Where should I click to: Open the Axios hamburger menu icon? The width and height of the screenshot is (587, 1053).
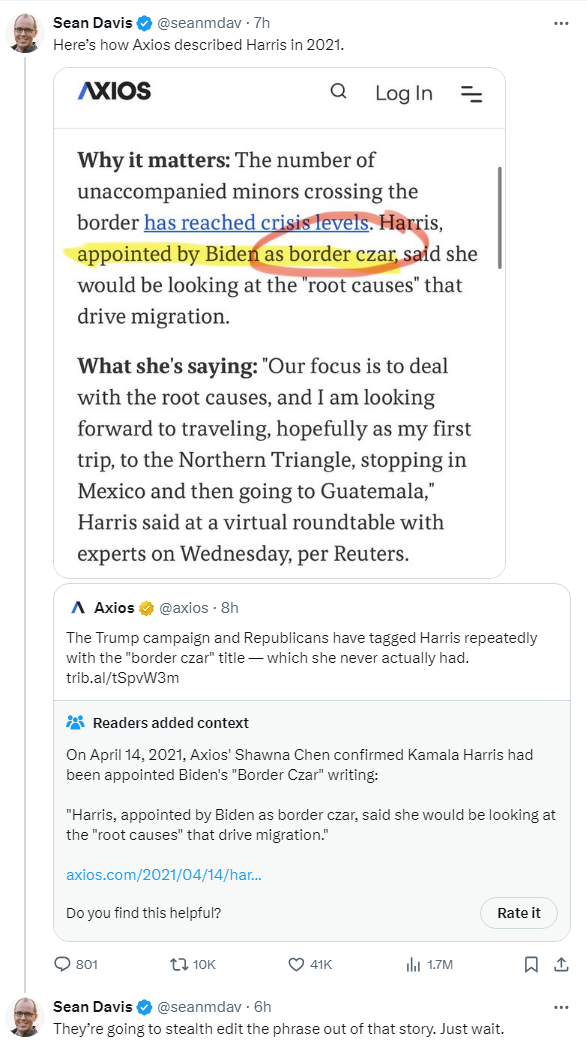[x=471, y=94]
